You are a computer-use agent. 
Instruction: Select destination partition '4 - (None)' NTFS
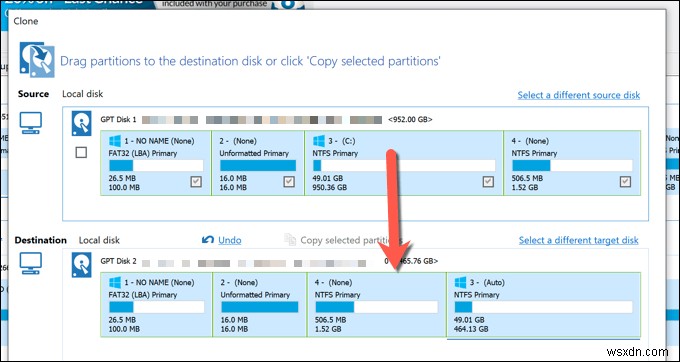coord(376,305)
